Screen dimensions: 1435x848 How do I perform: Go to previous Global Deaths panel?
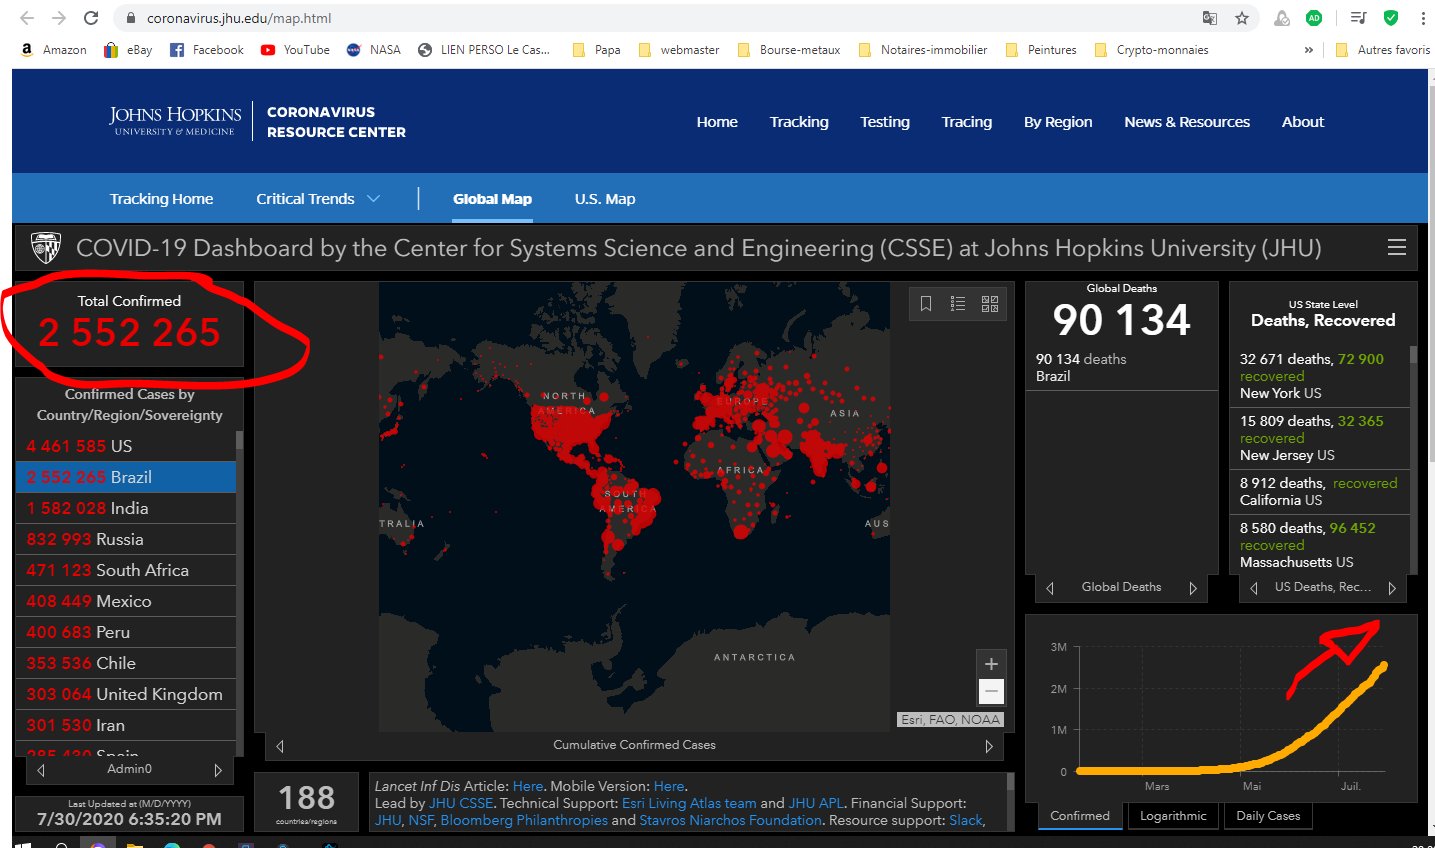point(1050,588)
